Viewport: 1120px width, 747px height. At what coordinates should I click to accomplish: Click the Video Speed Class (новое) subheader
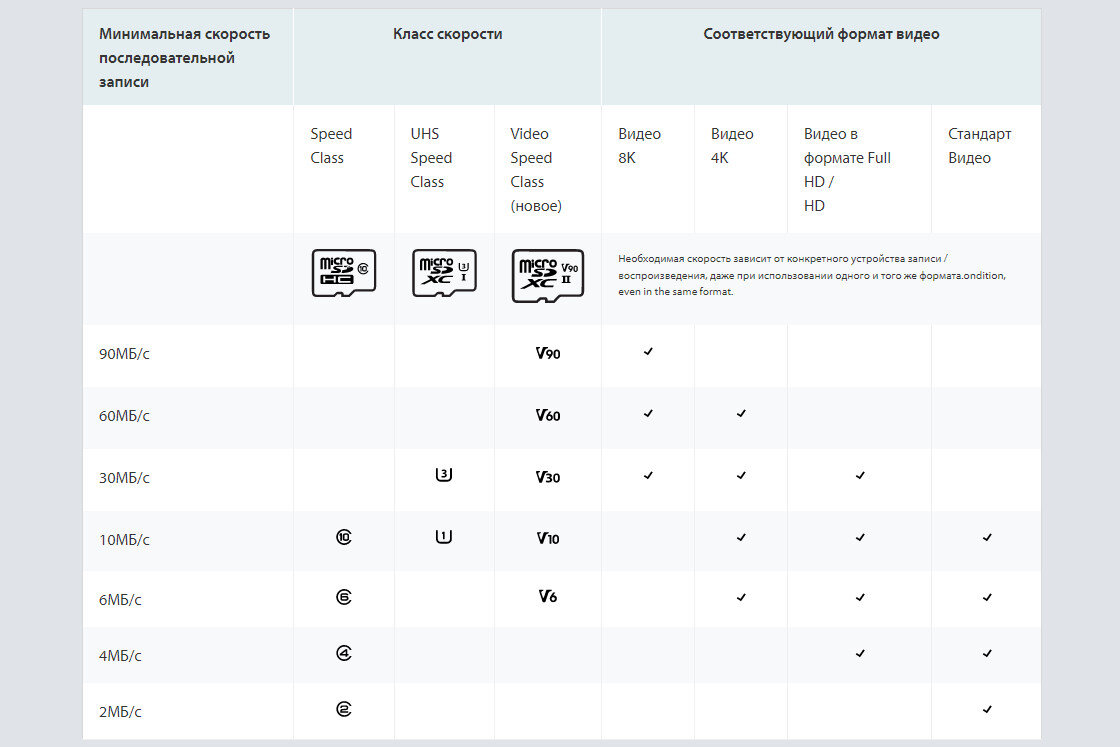[536, 170]
